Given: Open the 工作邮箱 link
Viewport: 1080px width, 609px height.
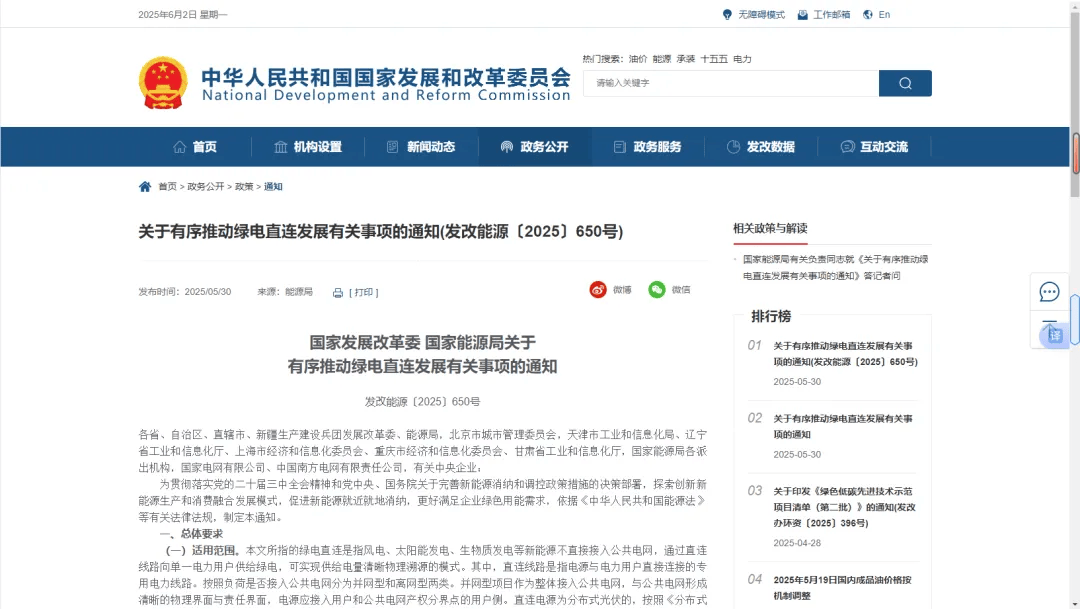Looking at the screenshot, I should point(832,14).
